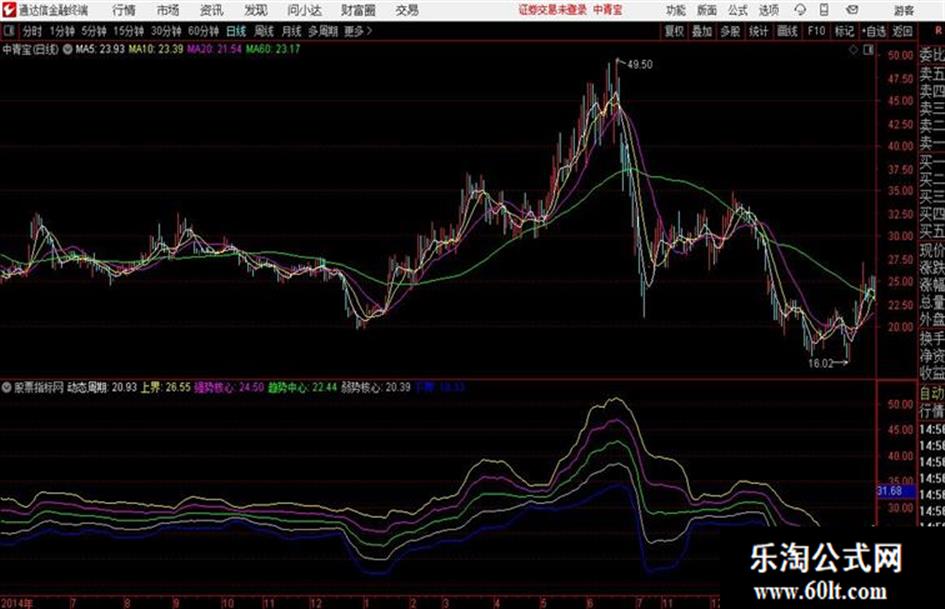Click the 16.02 low price marker
945x609 pixels.
[x=820, y=363]
